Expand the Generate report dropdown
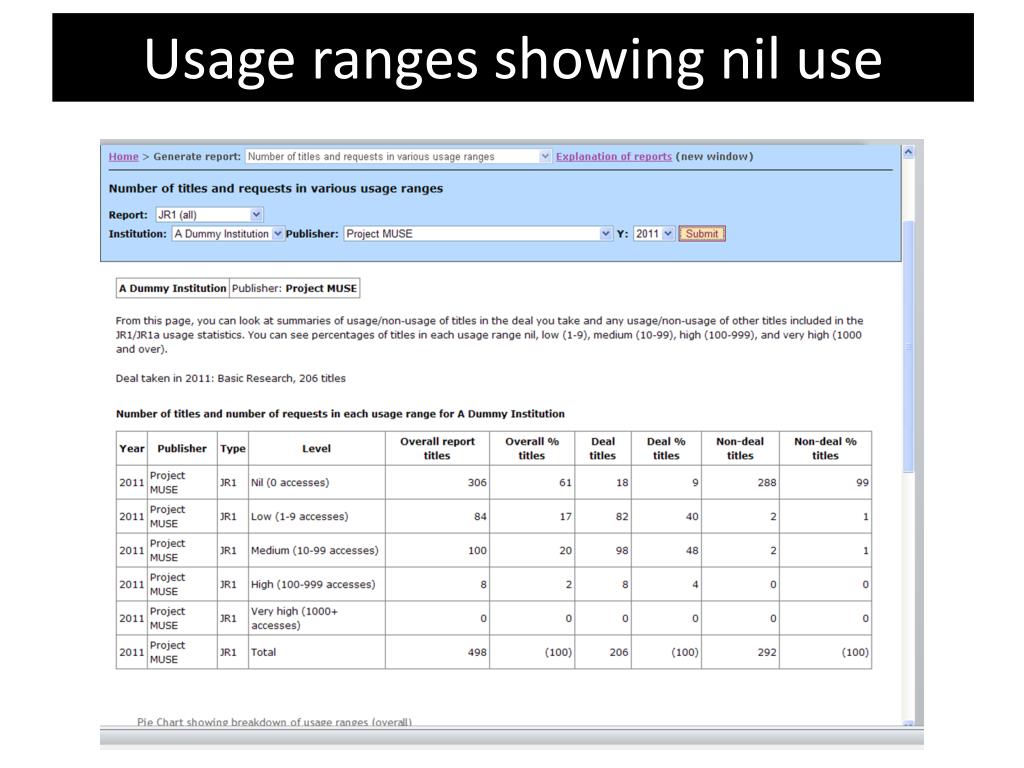 (x=398, y=157)
